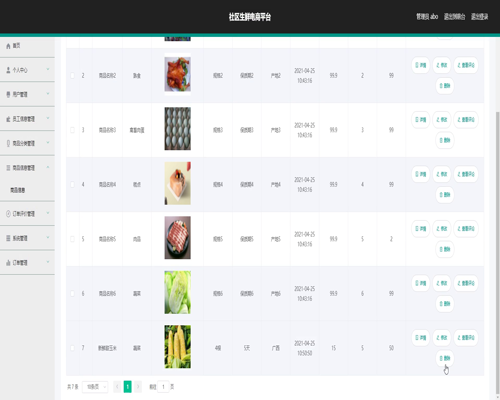Click the delete button in row 5
The image size is (500, 400).
(445, 249)
